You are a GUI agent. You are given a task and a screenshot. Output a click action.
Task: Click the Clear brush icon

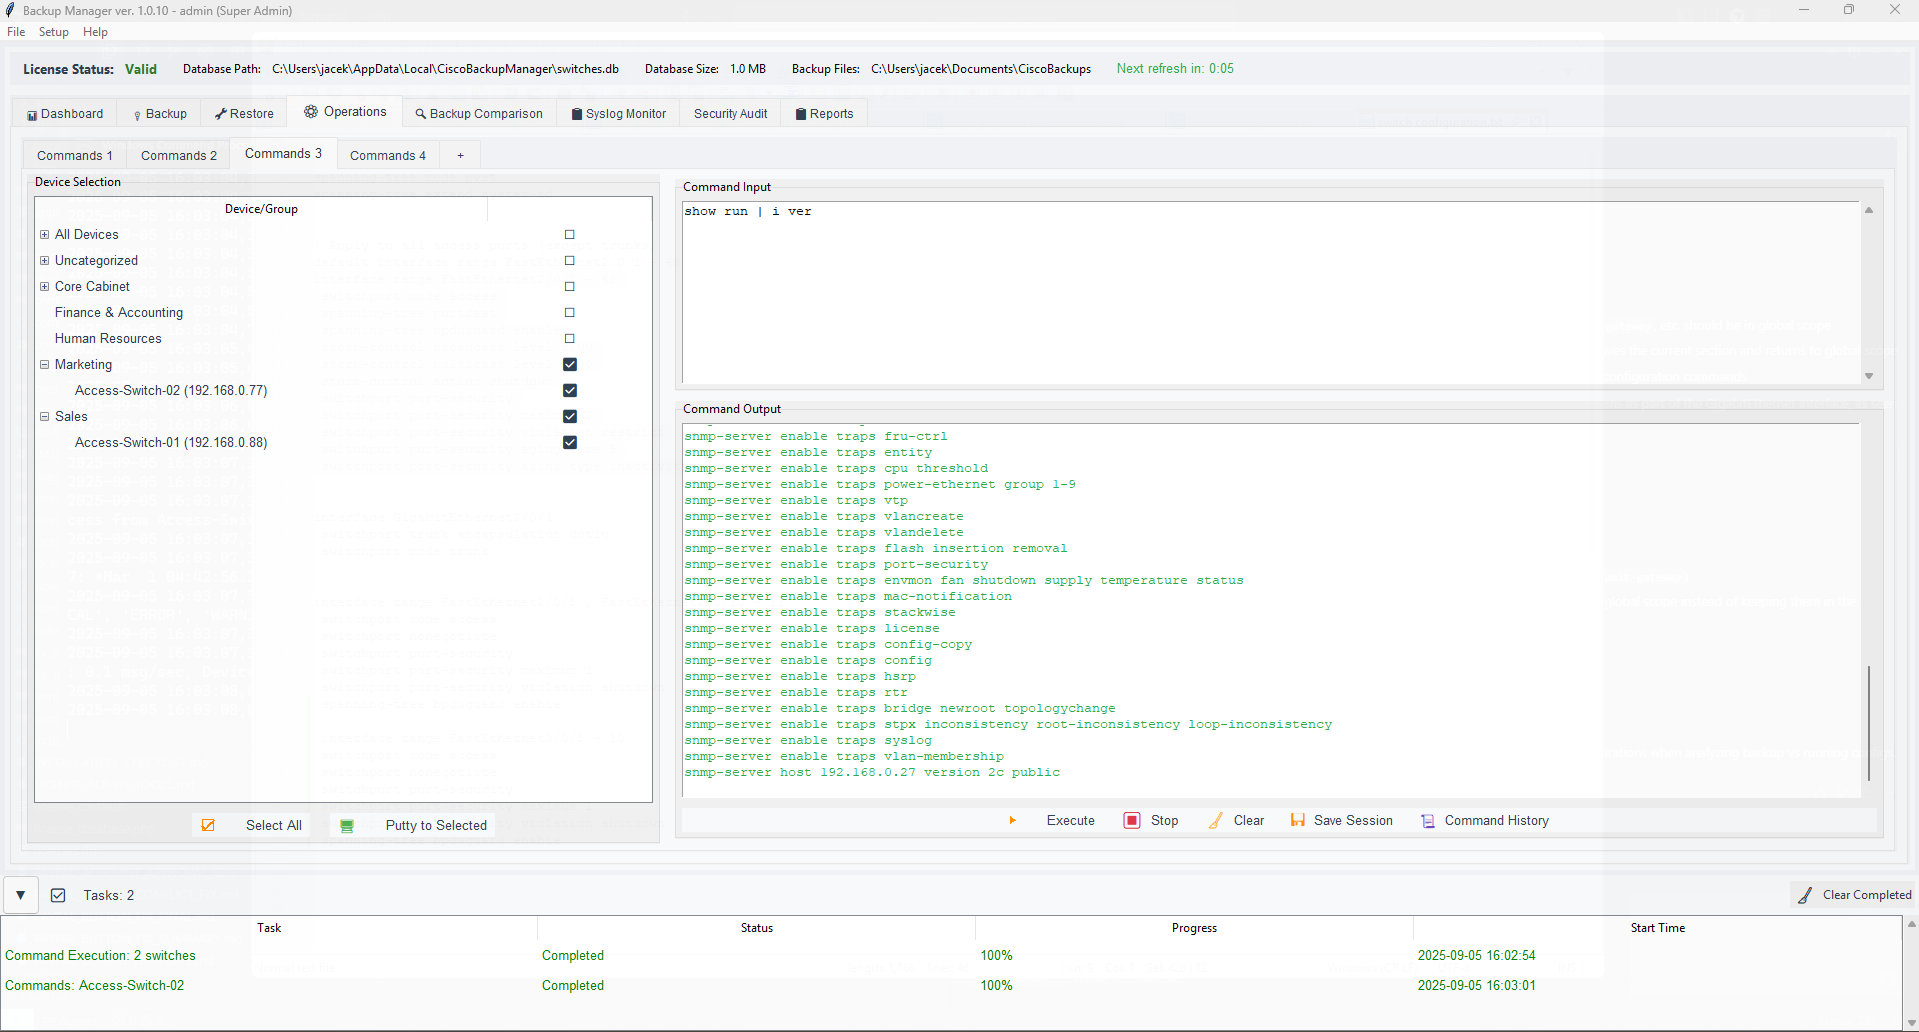1216,820
